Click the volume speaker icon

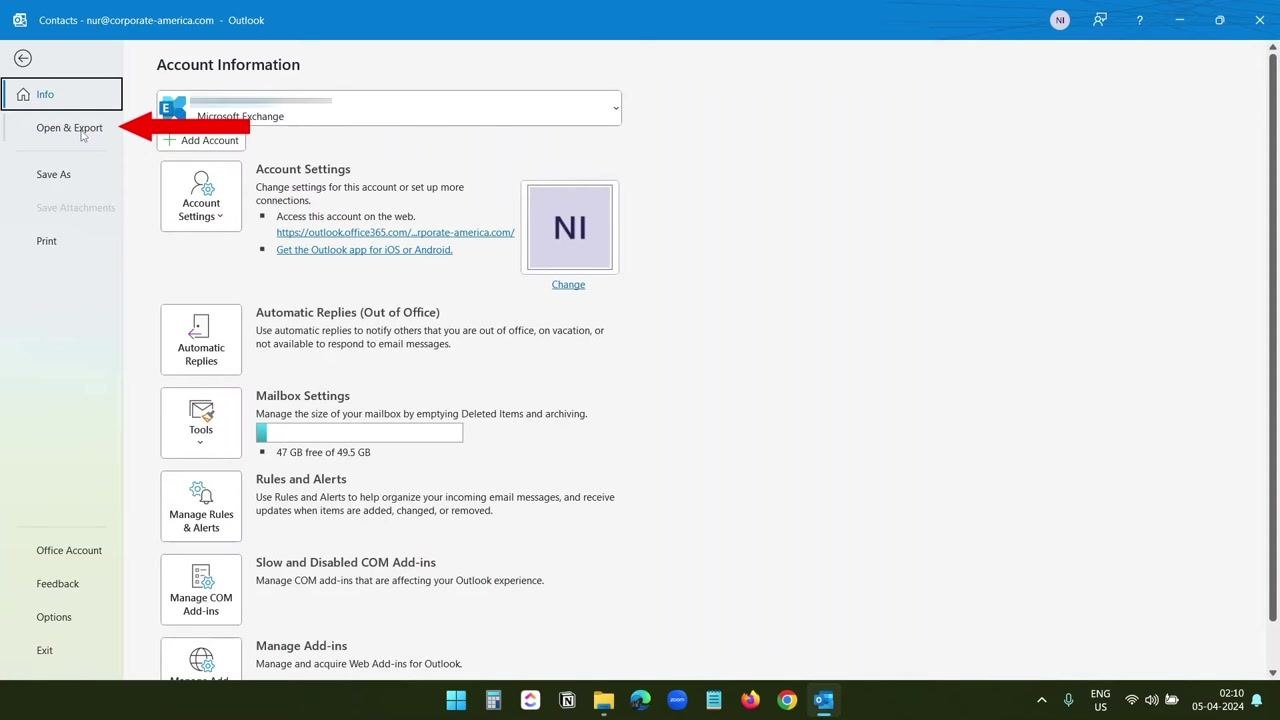(1152, 700)
